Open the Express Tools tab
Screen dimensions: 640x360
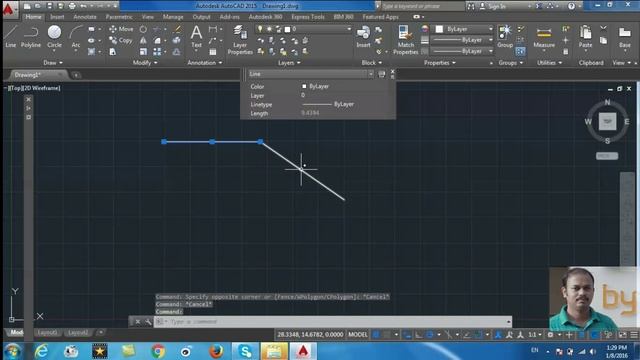(308, 17)
